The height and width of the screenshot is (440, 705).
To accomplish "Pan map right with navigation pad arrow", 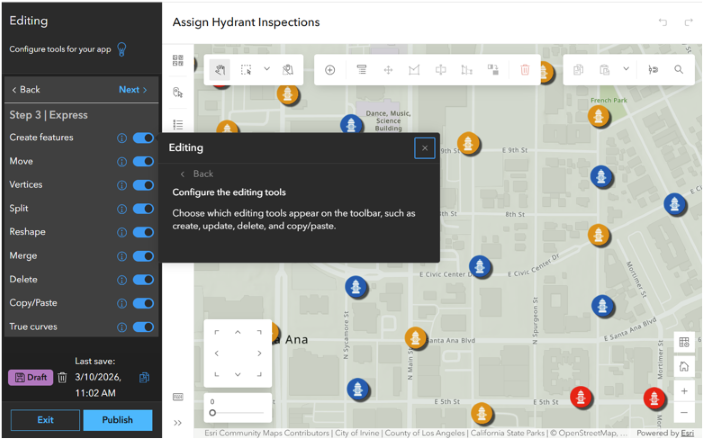I will 259,354.
